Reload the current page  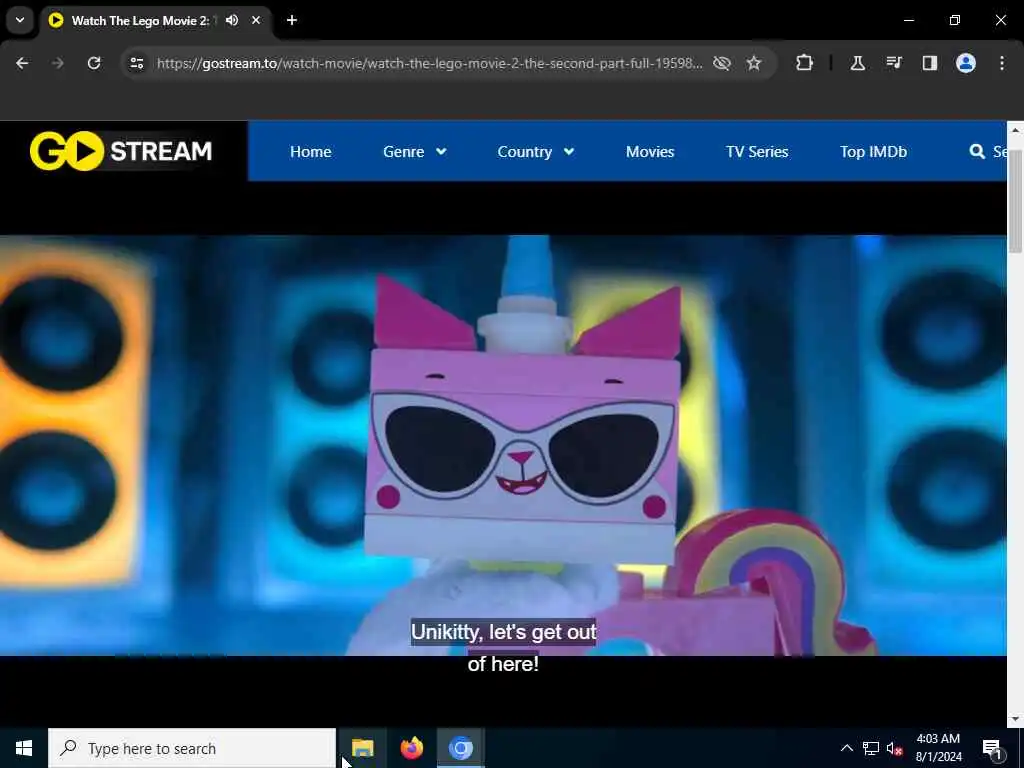94,63
